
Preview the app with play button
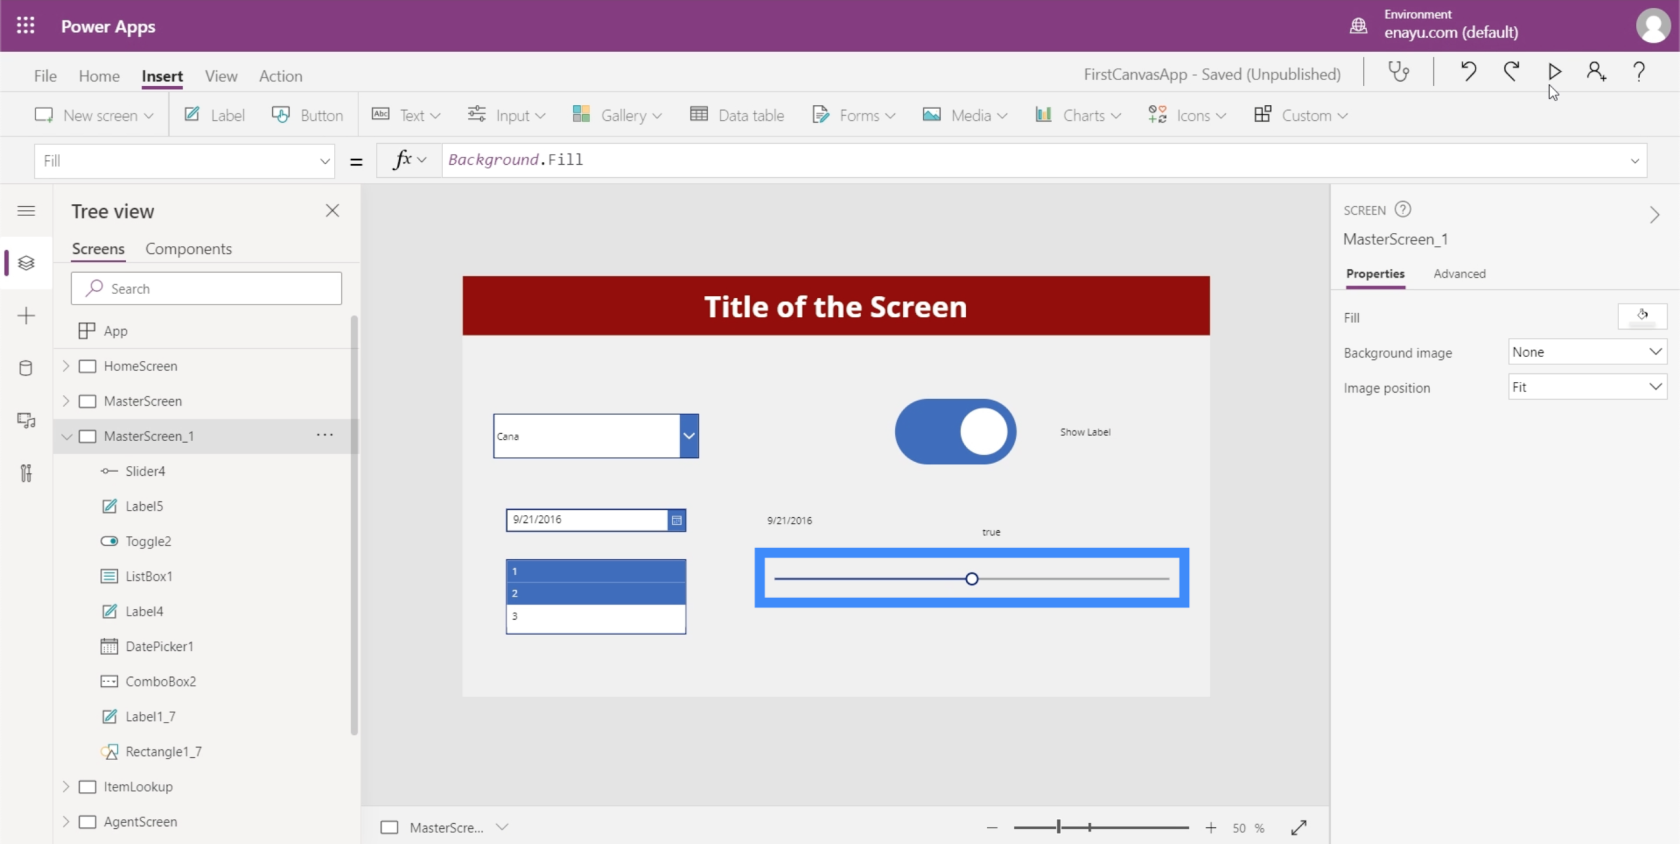coord(1554,72)
